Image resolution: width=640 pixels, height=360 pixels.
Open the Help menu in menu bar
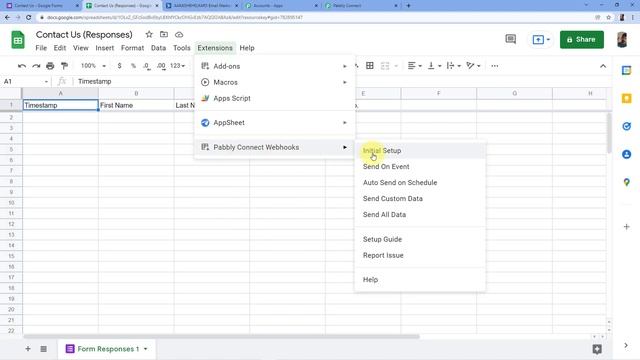click(247, 48)
